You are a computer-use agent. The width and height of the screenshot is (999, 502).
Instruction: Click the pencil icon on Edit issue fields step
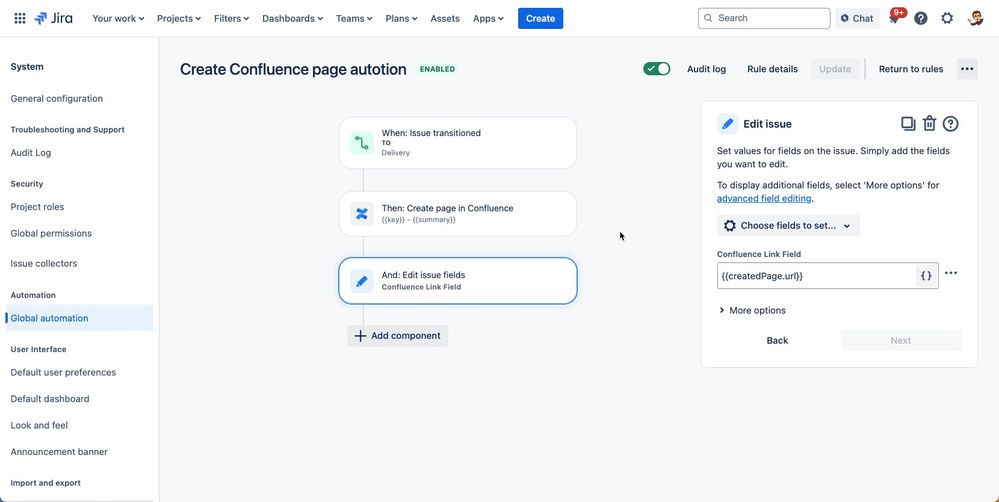coord(362,281)
